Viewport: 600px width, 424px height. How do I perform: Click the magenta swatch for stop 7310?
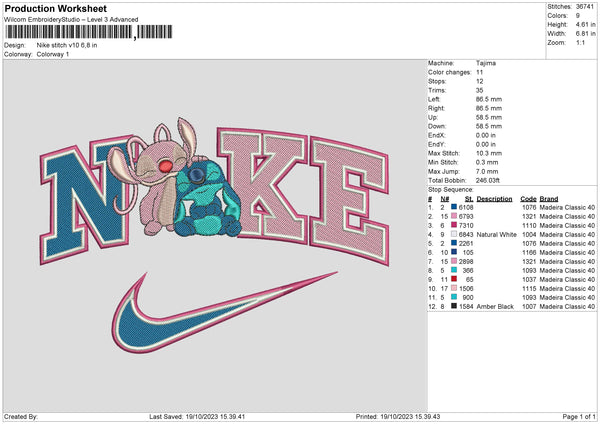(454, 225)
